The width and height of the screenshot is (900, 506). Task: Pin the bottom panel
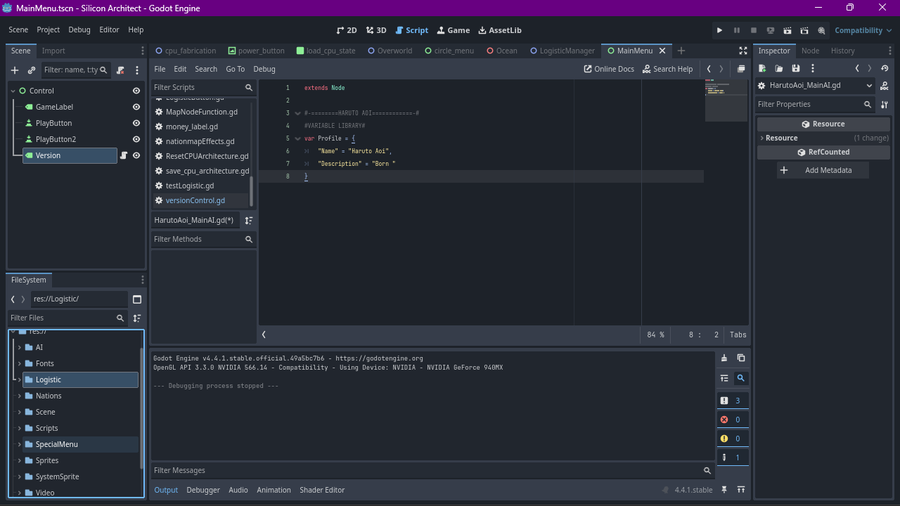(724, 490)
